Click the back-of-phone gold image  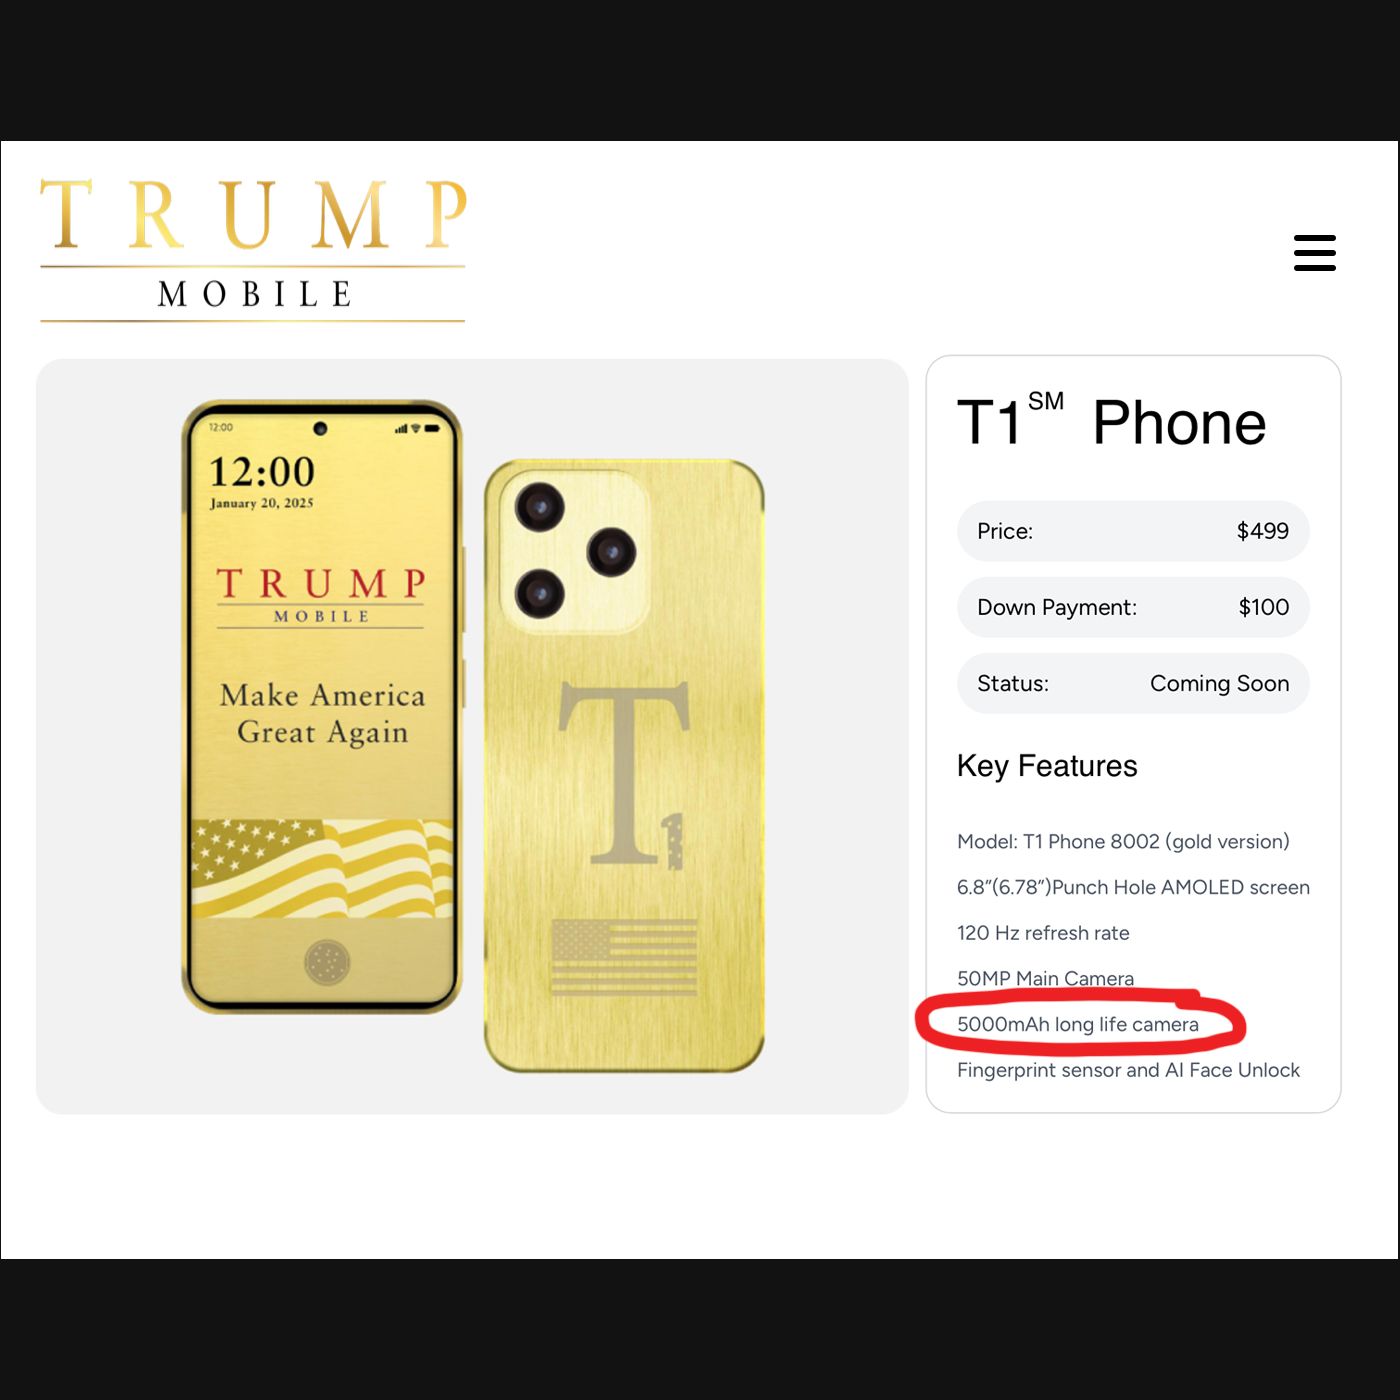click(624, 766)
